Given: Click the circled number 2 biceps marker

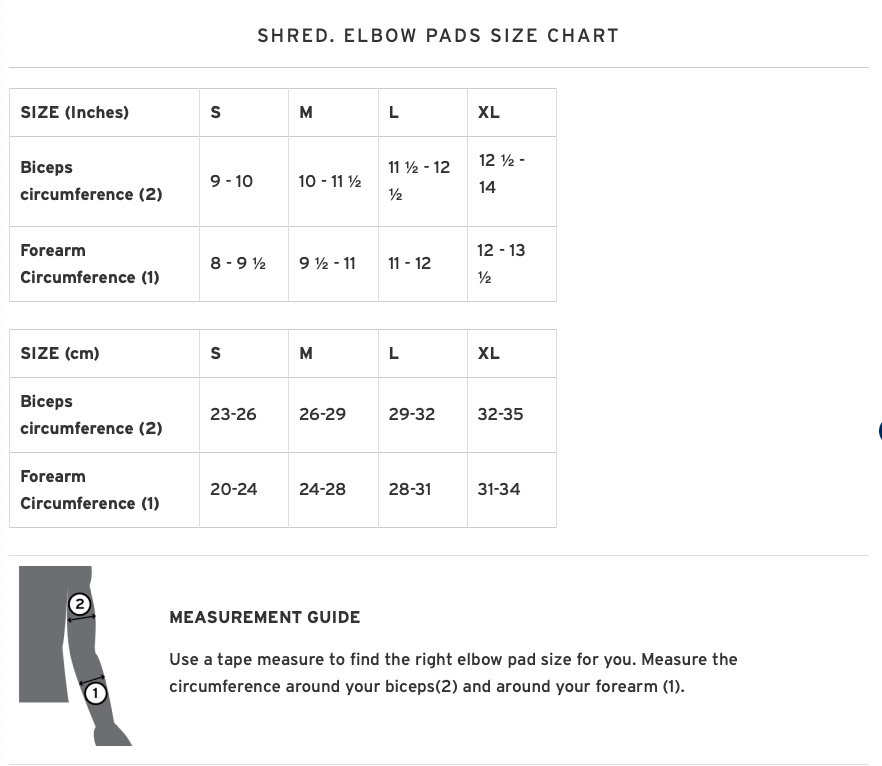Looking at the screenshot, I should coord(80,604).
